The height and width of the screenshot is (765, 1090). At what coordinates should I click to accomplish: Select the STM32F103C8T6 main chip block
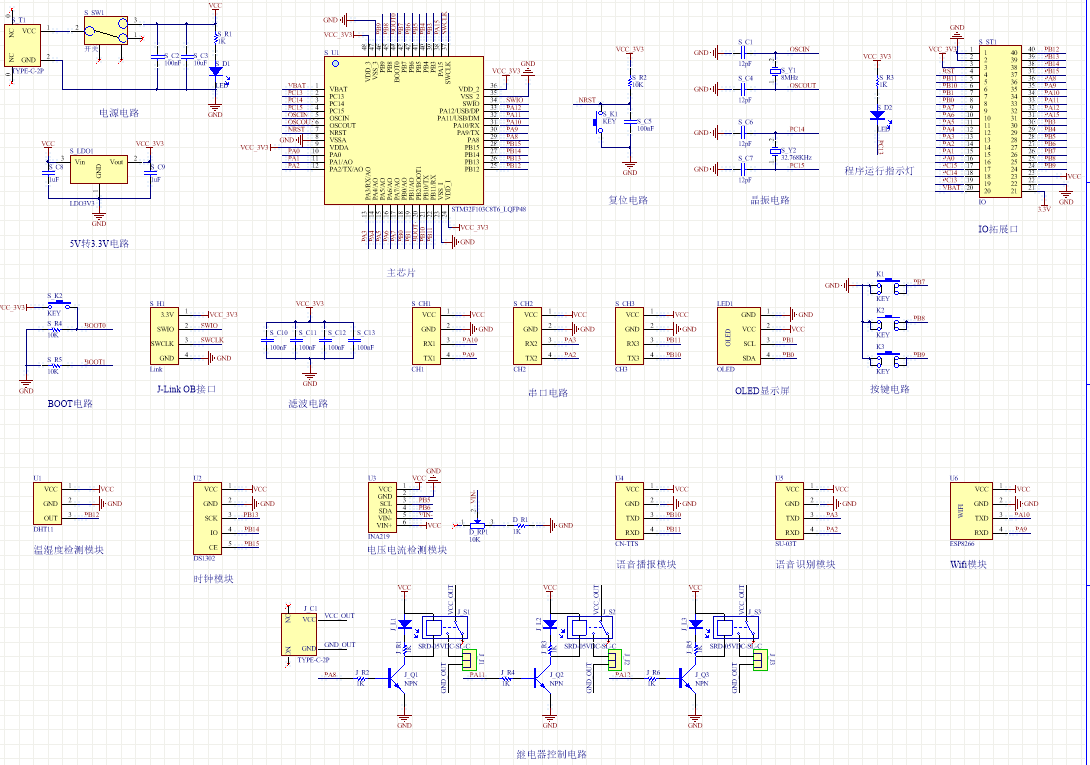coord(404,131)
